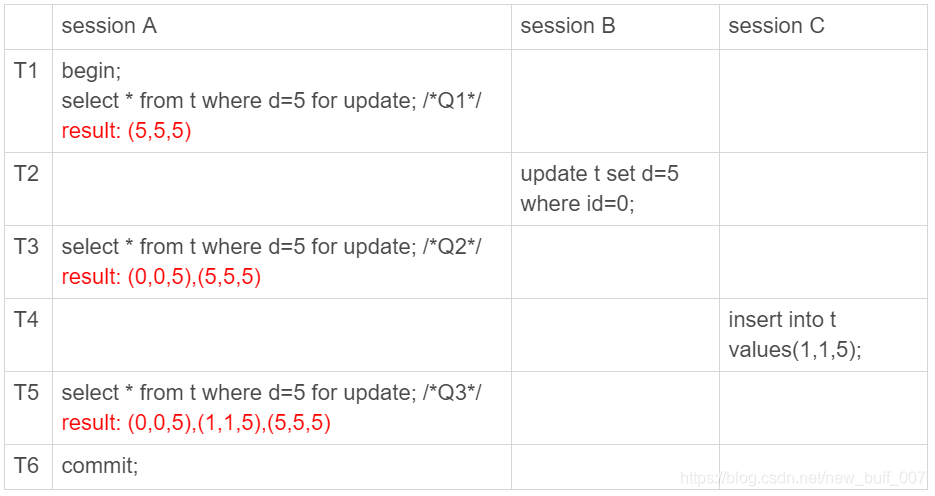Click the T6 row label

[x=26, y=466]
